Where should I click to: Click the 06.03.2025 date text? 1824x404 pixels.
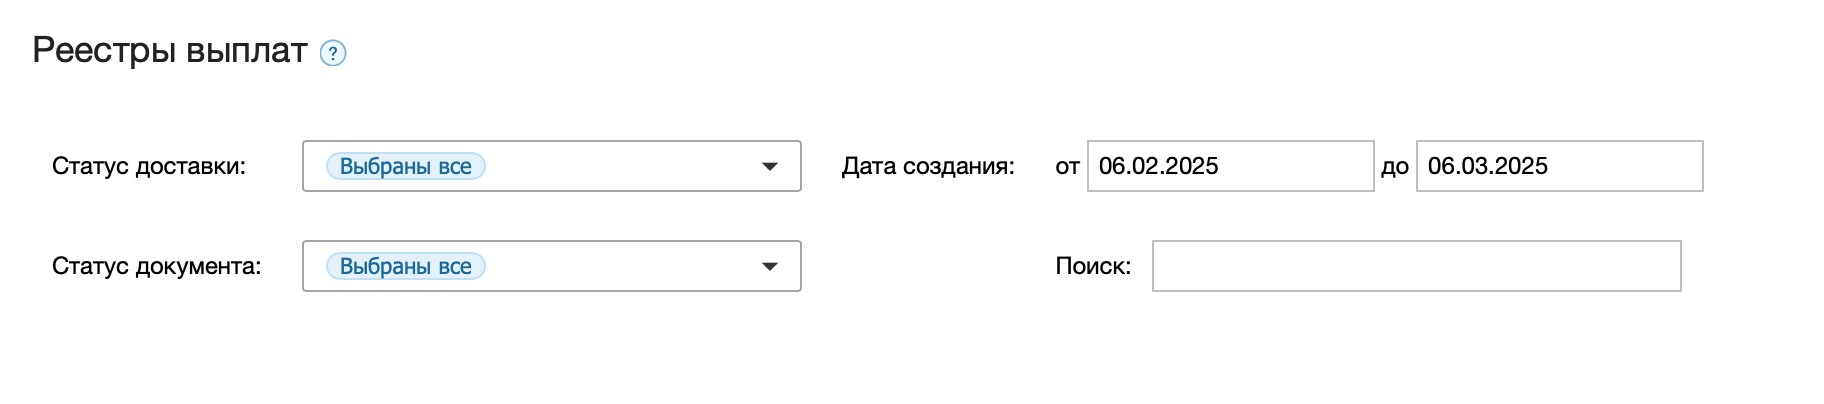tap(1487, 166)
